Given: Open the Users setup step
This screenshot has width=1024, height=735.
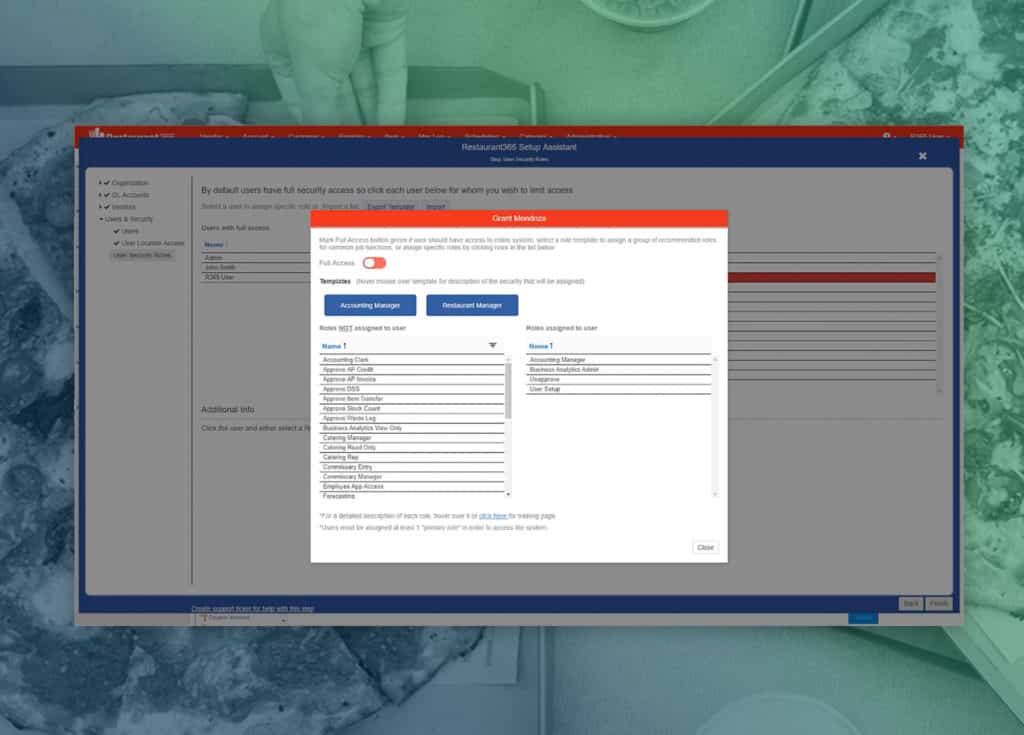Looking at the screenshot, I should pos(130,231).
